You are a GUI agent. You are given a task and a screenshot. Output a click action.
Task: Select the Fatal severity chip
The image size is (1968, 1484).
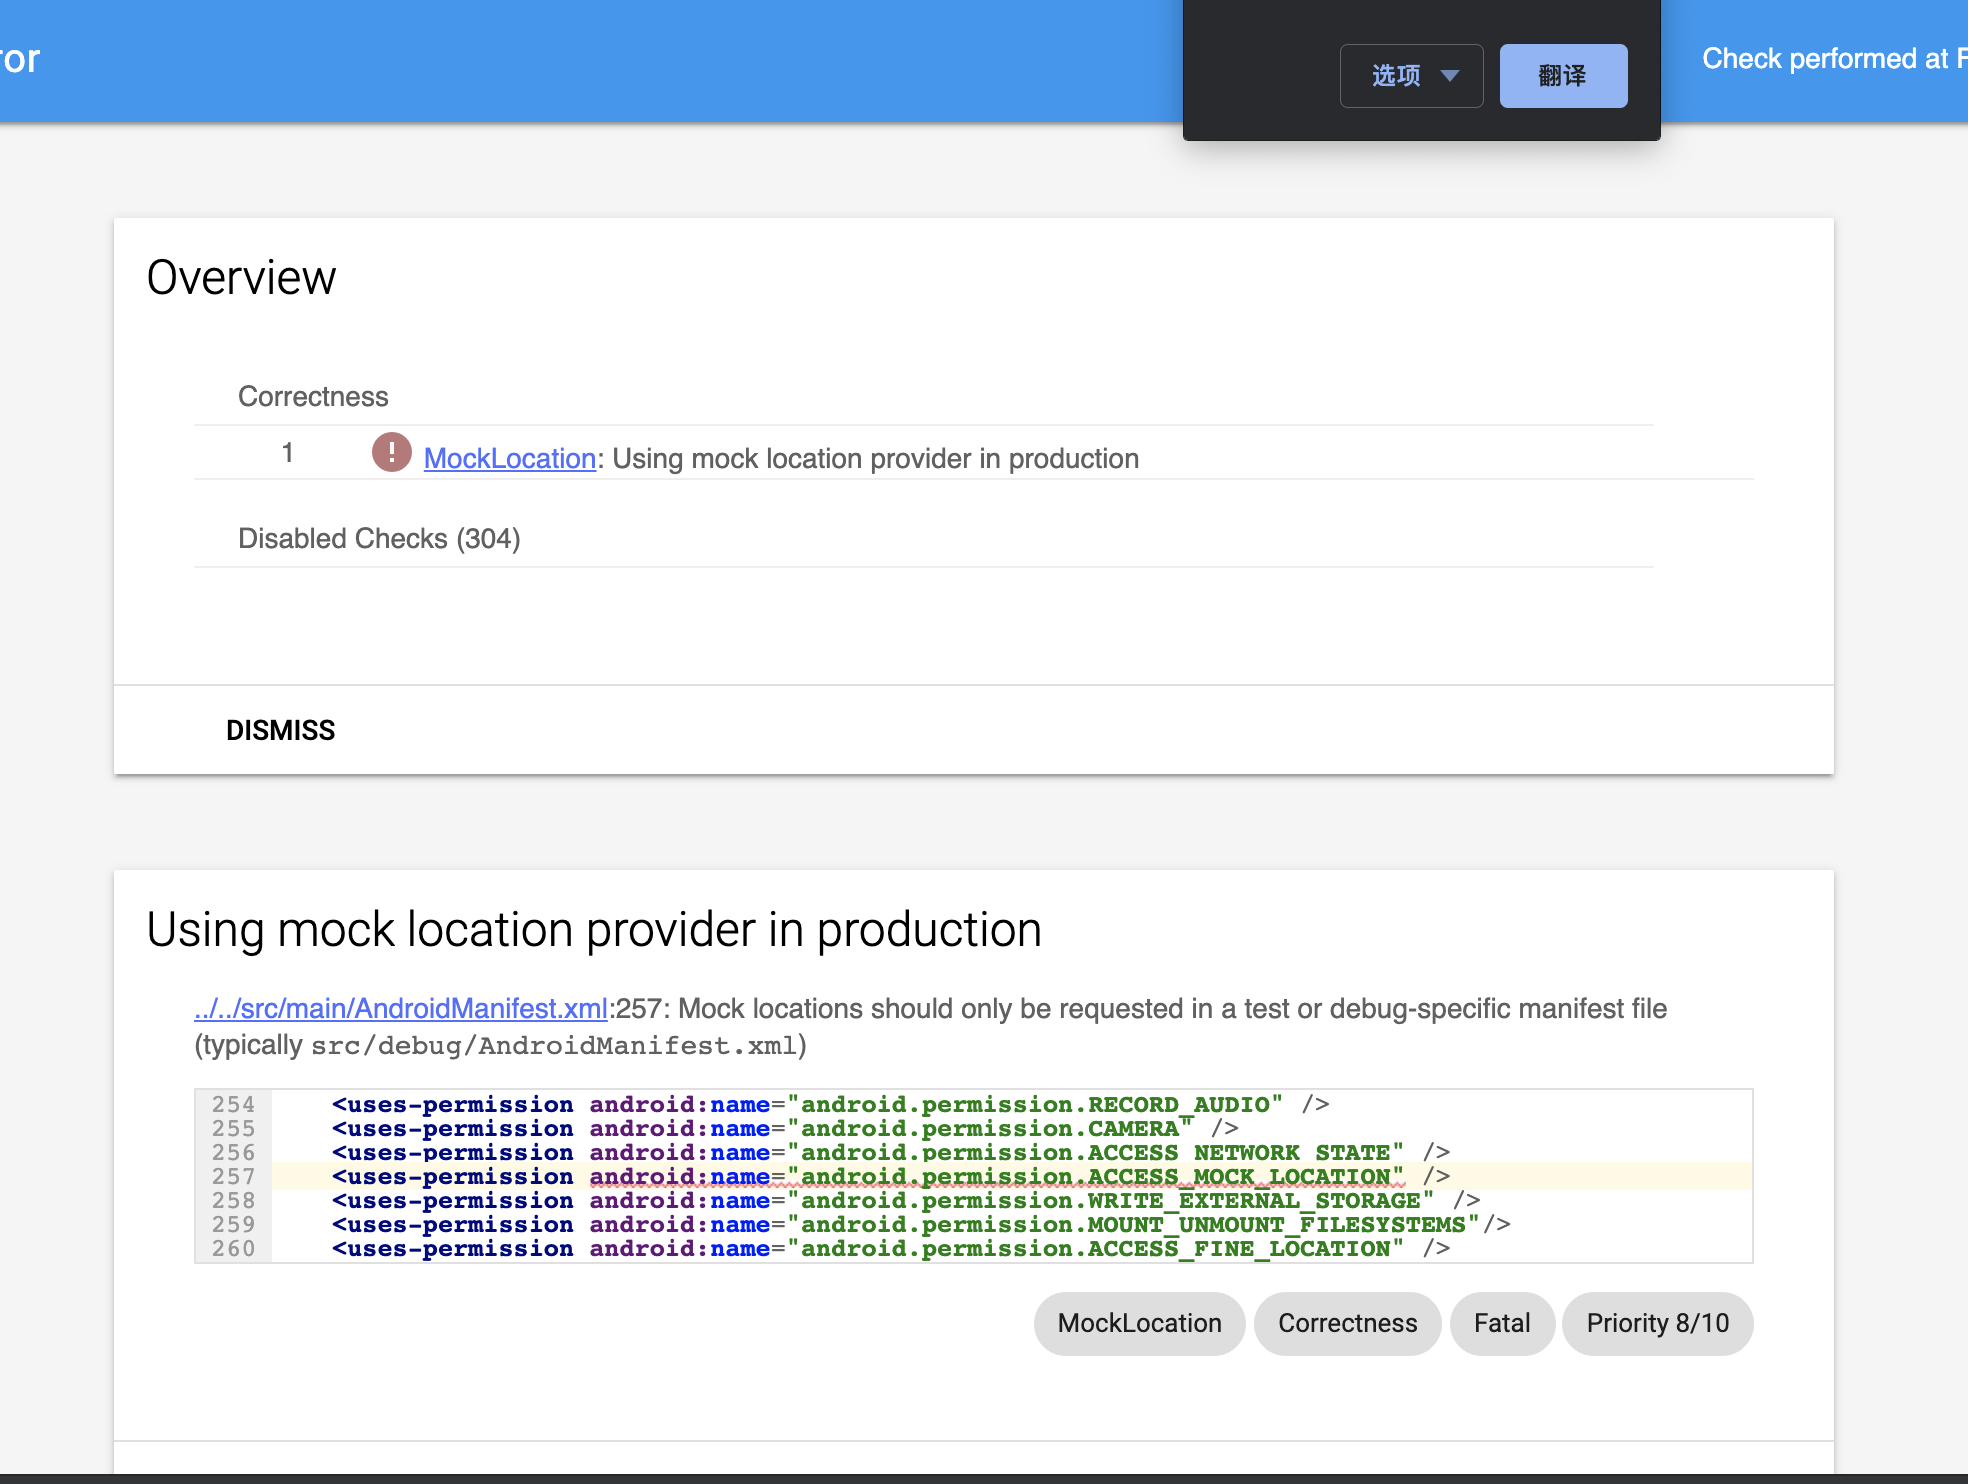click(1501, 1323)
